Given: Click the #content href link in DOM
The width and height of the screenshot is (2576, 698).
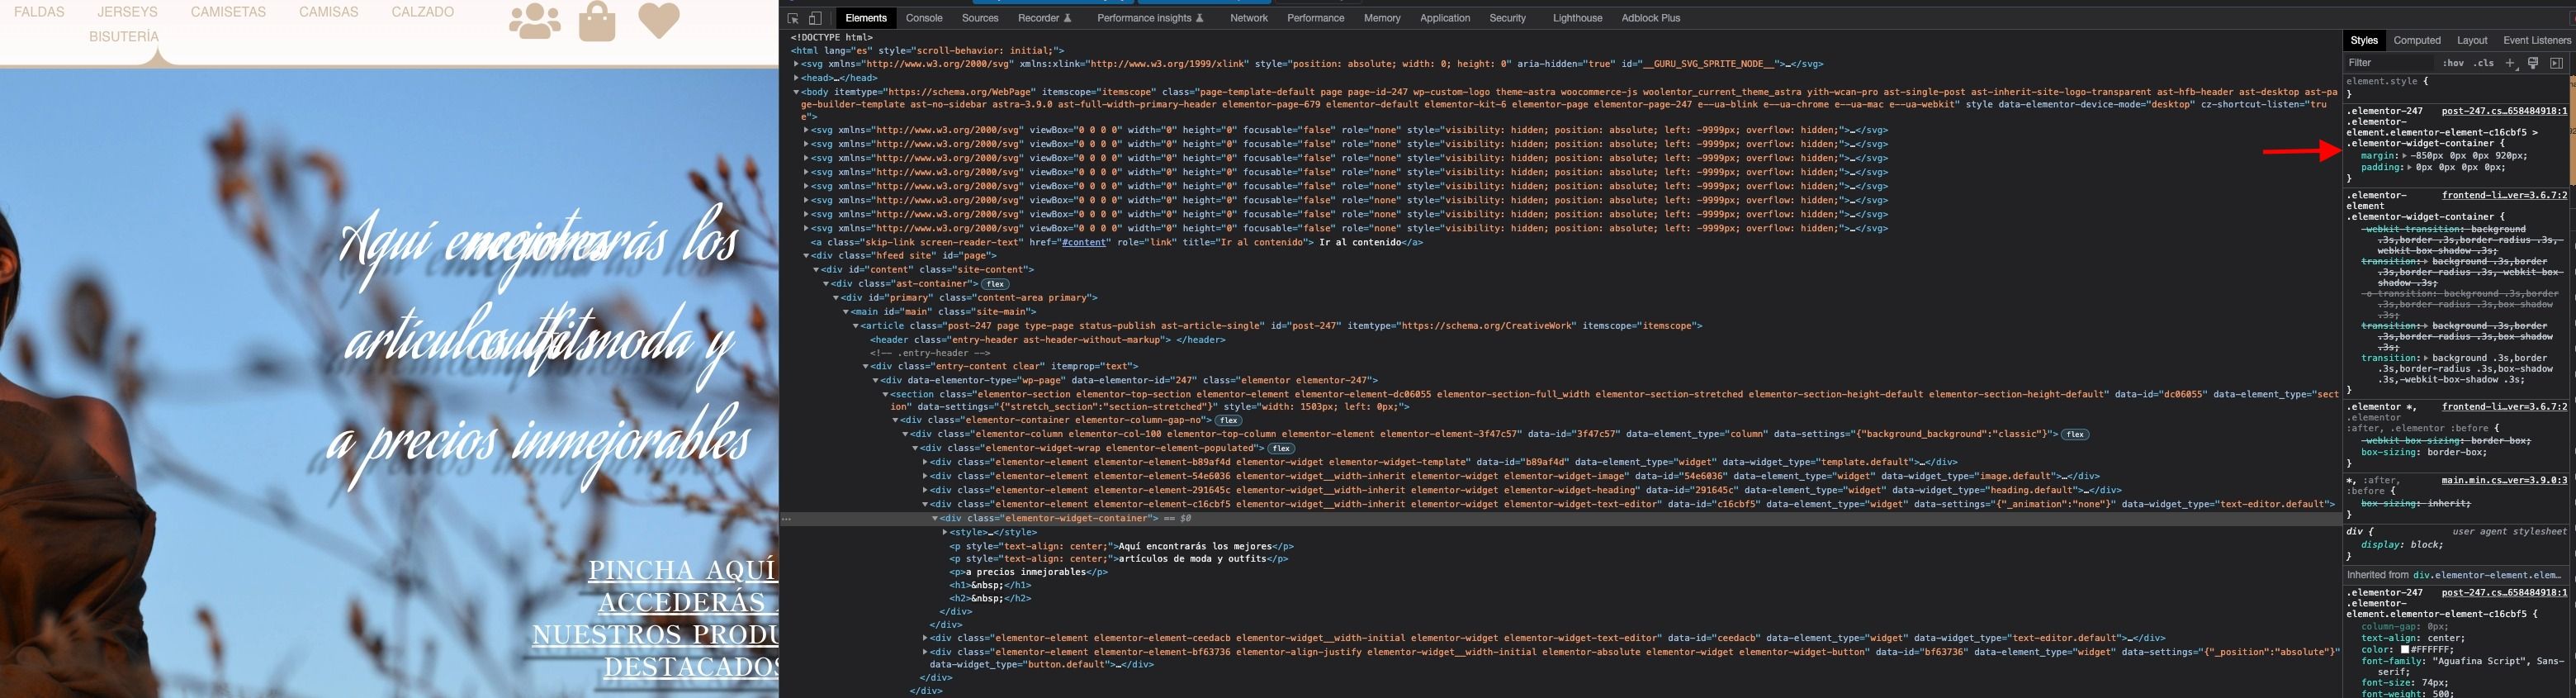Looking at the screenshot, I should [1084, 242].
